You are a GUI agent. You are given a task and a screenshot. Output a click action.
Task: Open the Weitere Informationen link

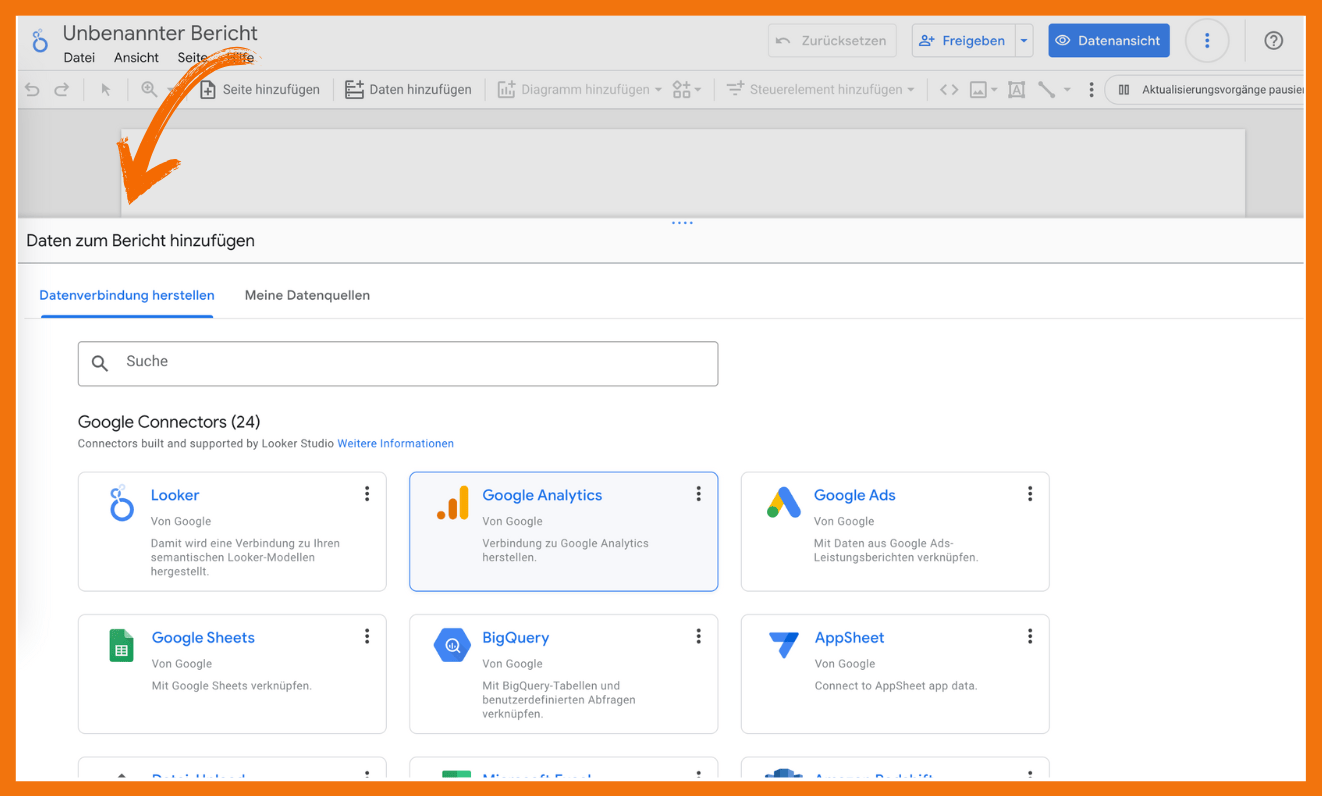pyautogui.click(x=395, y=444)
